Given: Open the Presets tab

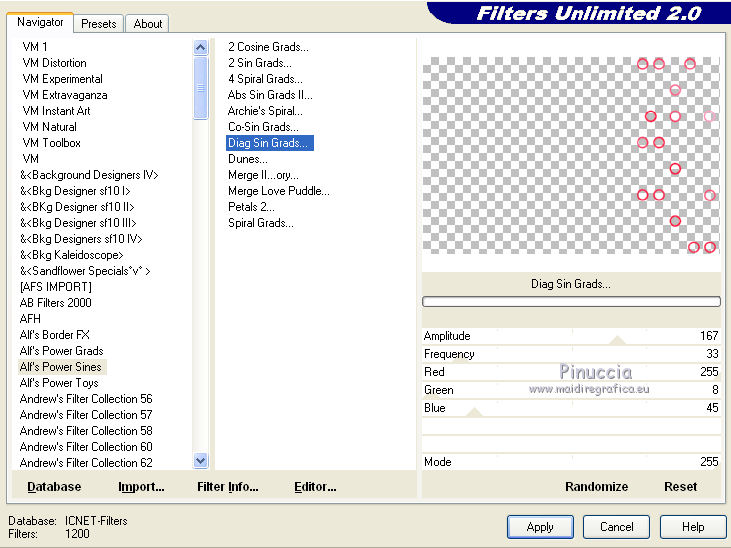Looking at the screenshot, I should click(x=98, y=24).
